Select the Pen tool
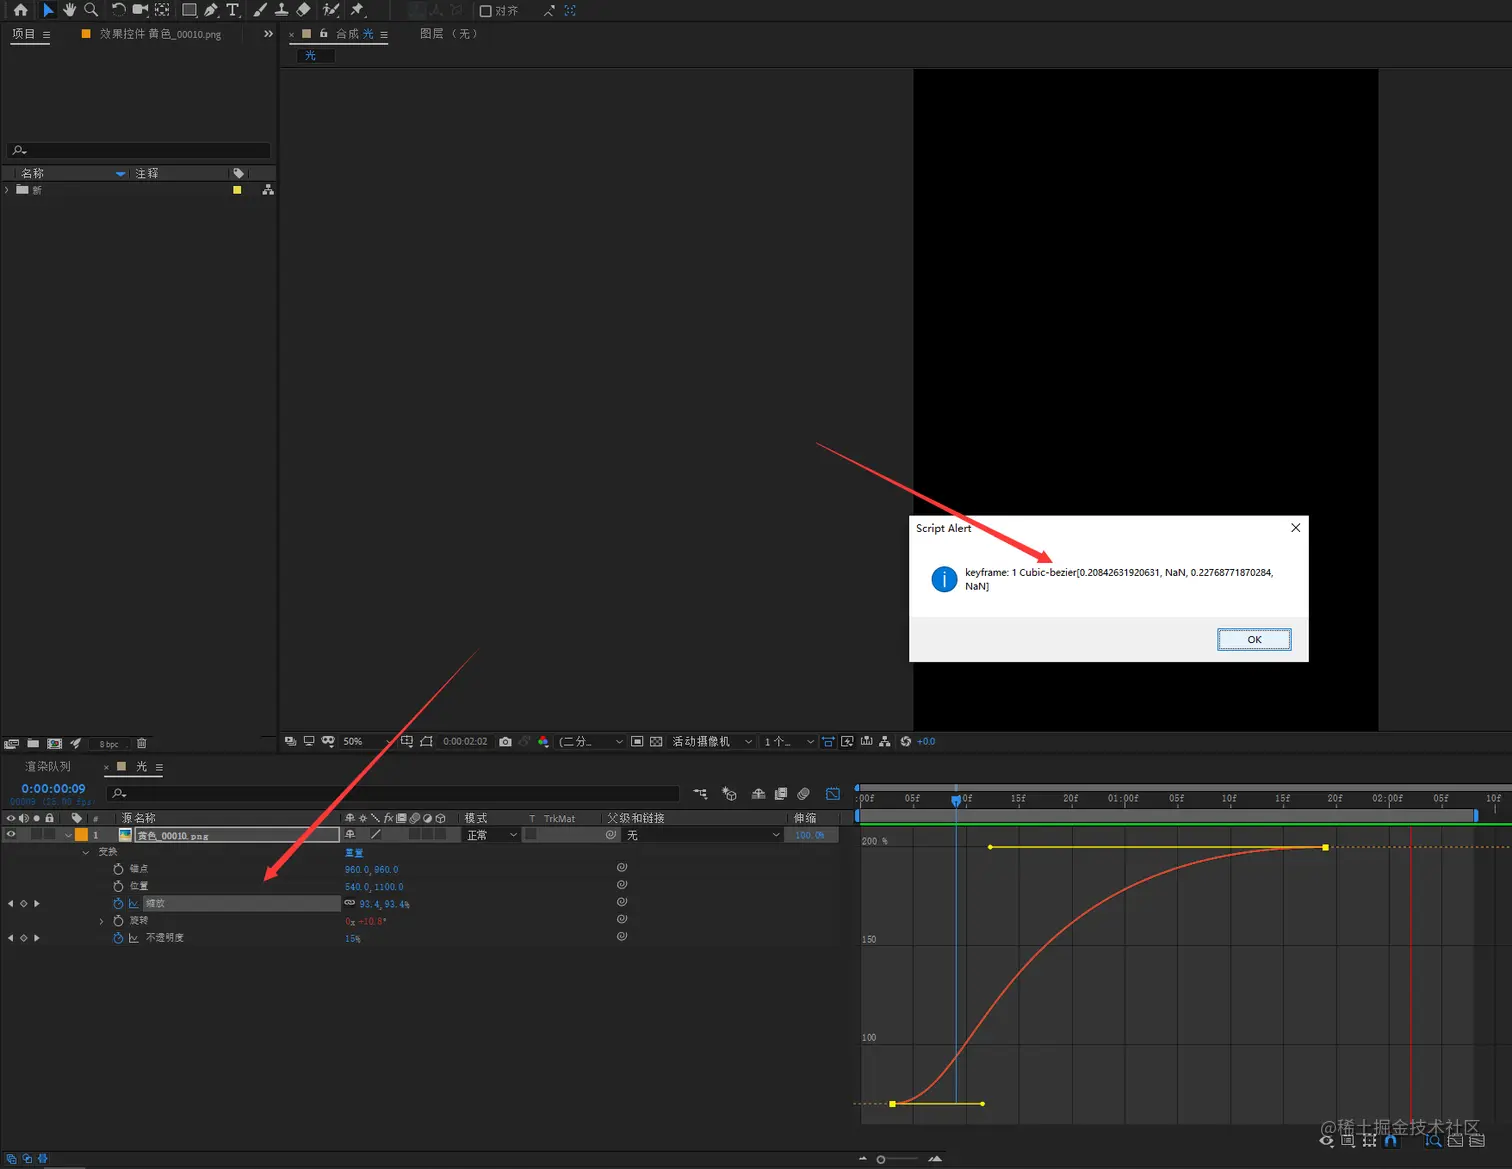This screenshot has width=1512, height=1169. point(210,10)
